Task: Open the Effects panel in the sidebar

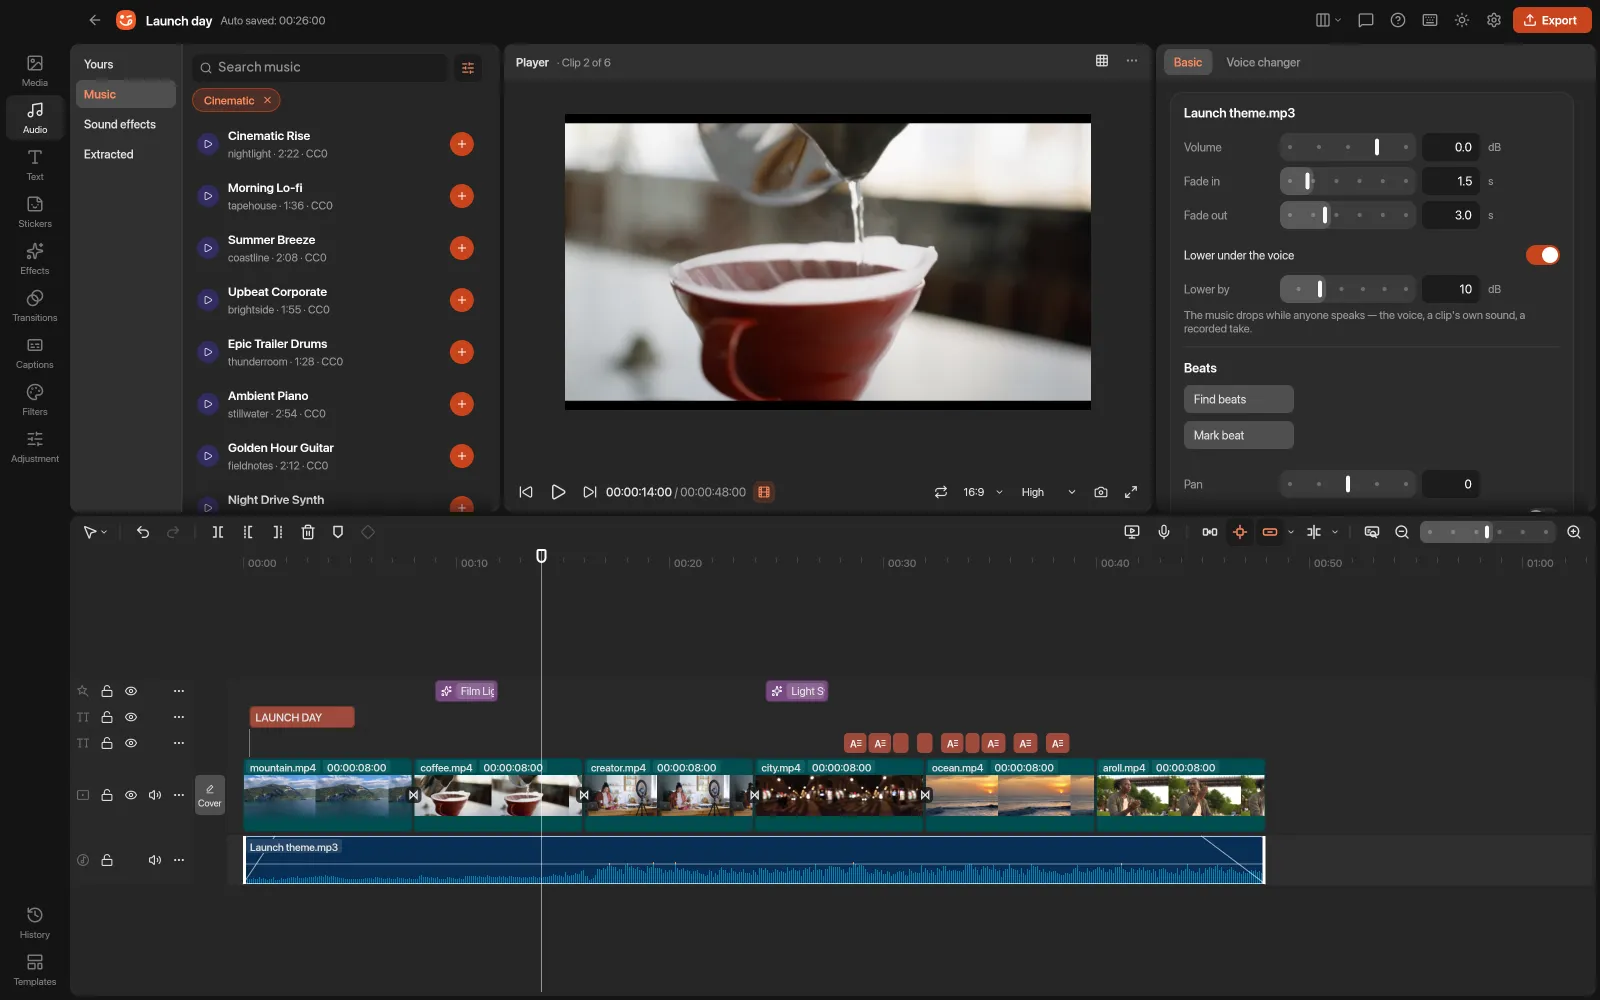Action: 35,258
